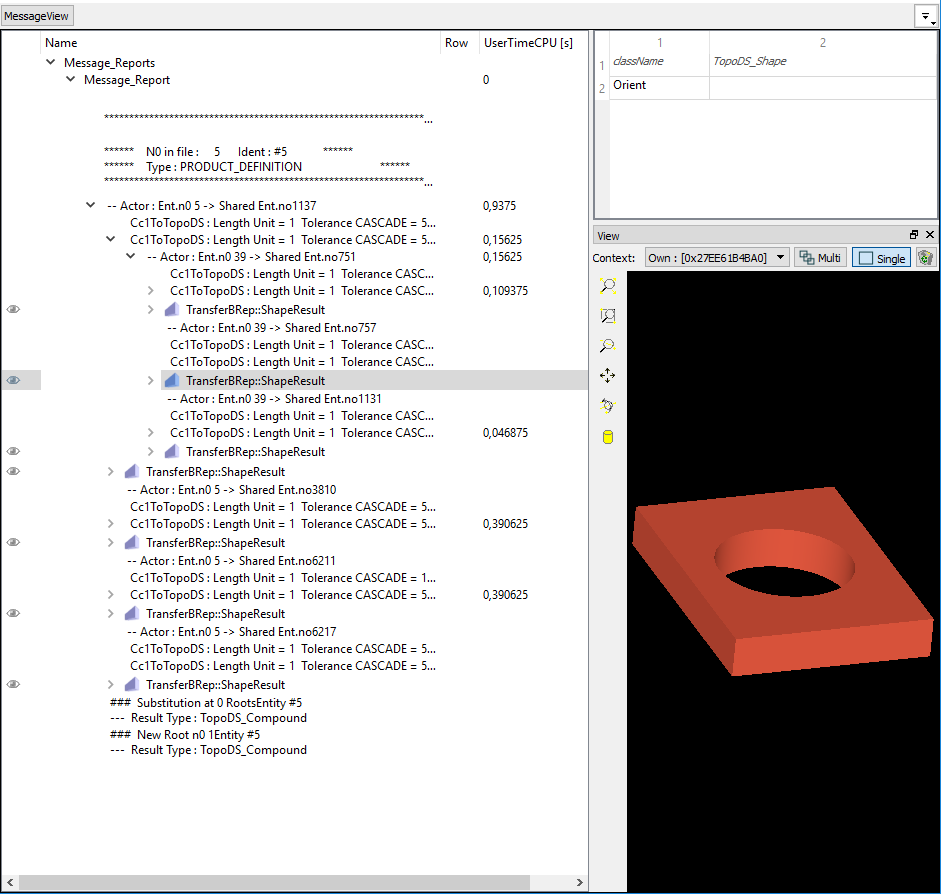Click the UserTimeCPU [s] column header
The width and height of the screenshot is (941, 894).
tap(528, 43)
